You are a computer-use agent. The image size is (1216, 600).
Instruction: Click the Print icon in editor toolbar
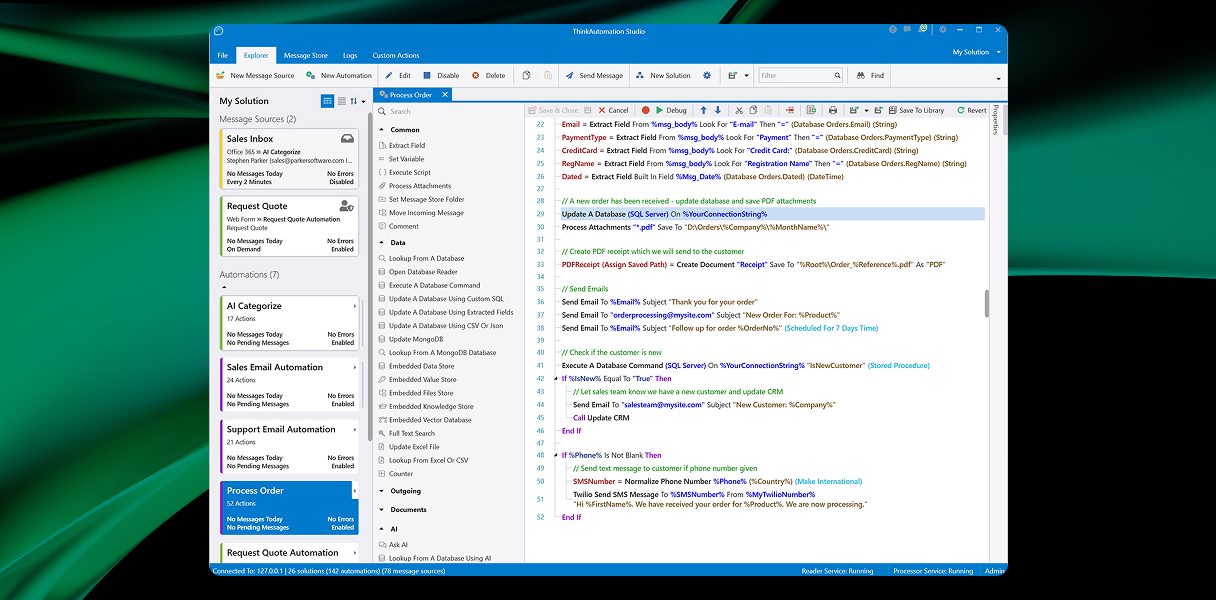pyautogui.click(x=832, y=110)
